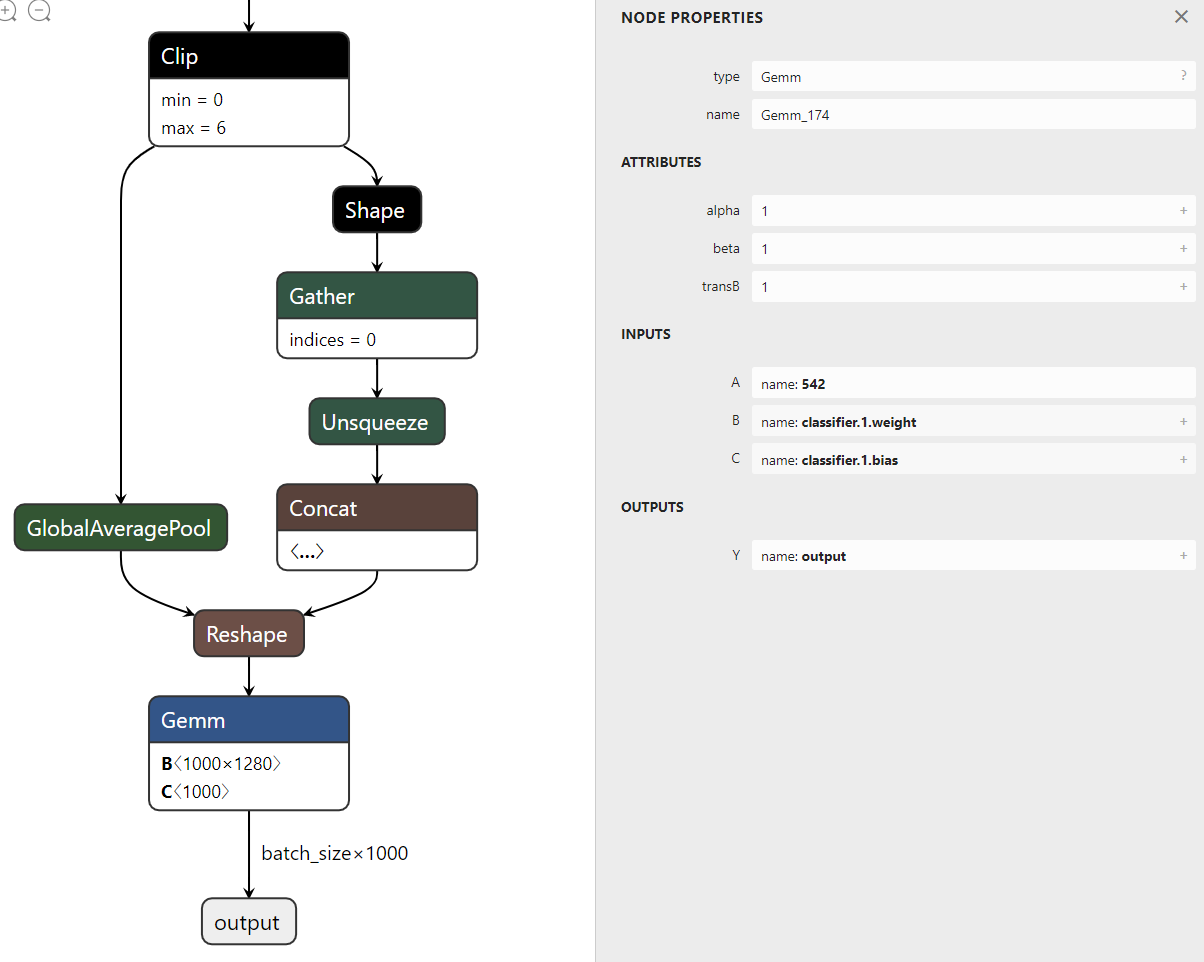Expand the beta attribute details
This screenshot has height=962, width=1204.
pyautogui.click(x=1183, y=248)
